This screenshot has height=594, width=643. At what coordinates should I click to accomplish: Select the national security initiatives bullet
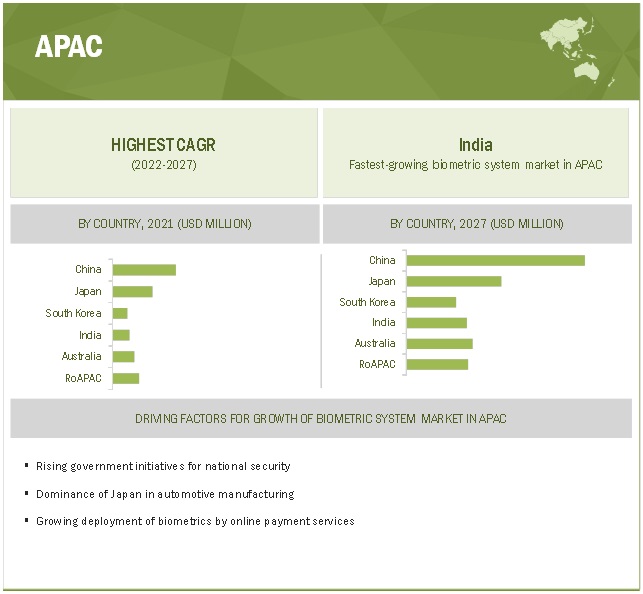click(x=163, y=466)
